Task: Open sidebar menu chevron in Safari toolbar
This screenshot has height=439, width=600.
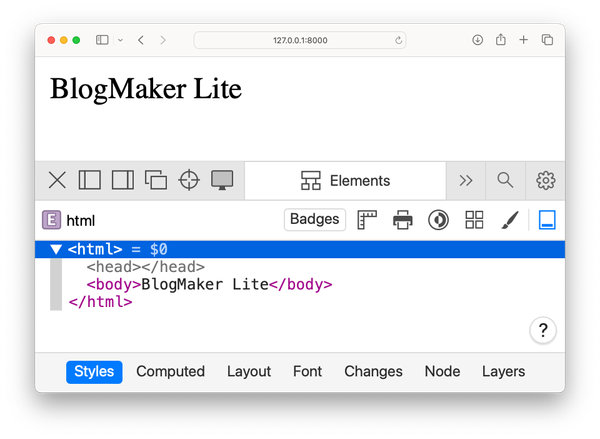Action: click(x=120, y=40)
